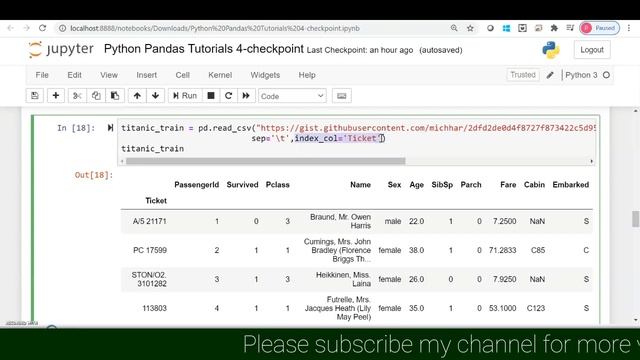Viewport: 640px width, 360px height.
Task: Open the Cell menu
Action: pyautogui.click(x=182, y=75)
